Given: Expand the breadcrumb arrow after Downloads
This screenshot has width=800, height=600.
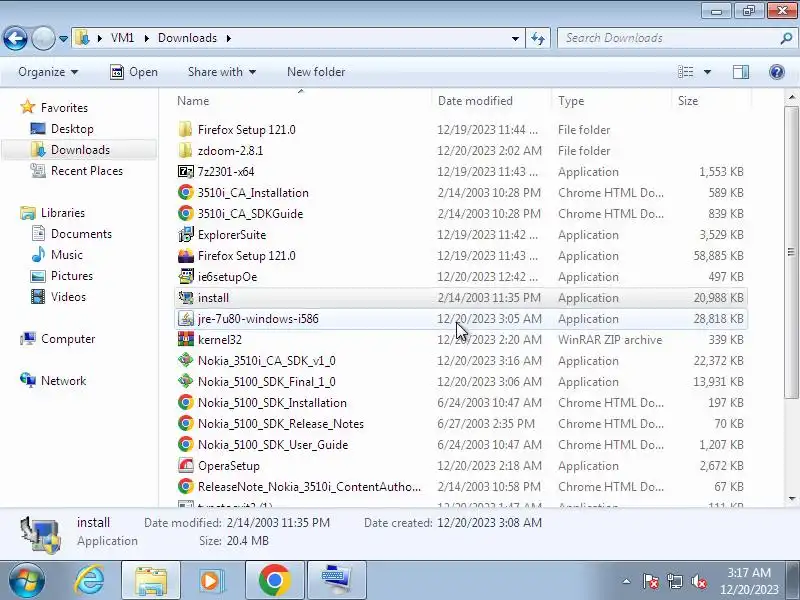Looking at the screenshot, I should click(229, 38).
